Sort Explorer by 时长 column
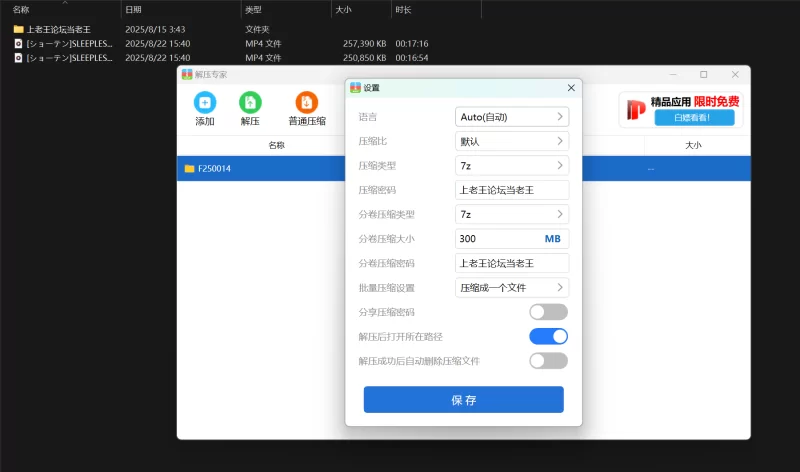Screen dimensions: 800x472 coord(403,10)
